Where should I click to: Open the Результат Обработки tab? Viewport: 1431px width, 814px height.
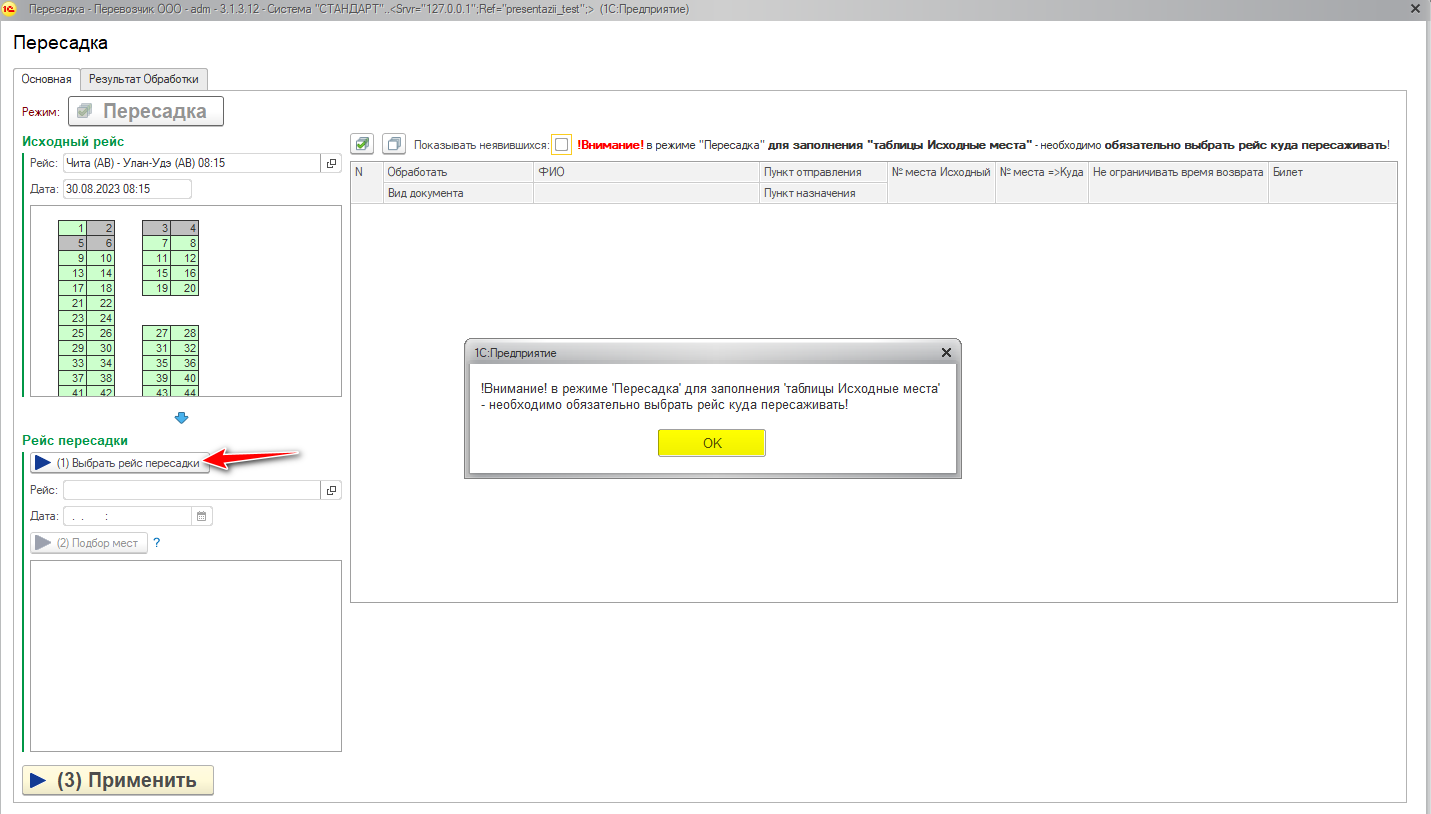pos(144,79)
